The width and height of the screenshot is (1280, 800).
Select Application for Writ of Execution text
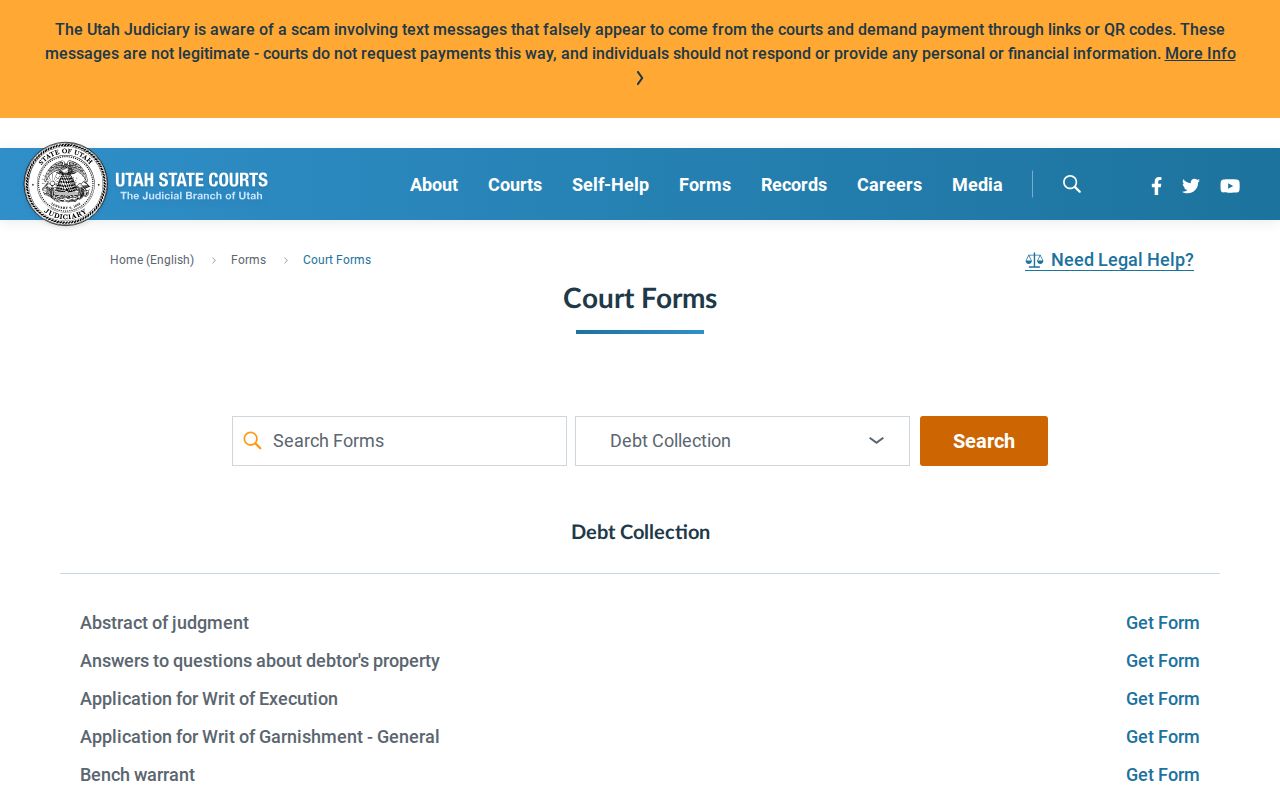pos(209,699)
